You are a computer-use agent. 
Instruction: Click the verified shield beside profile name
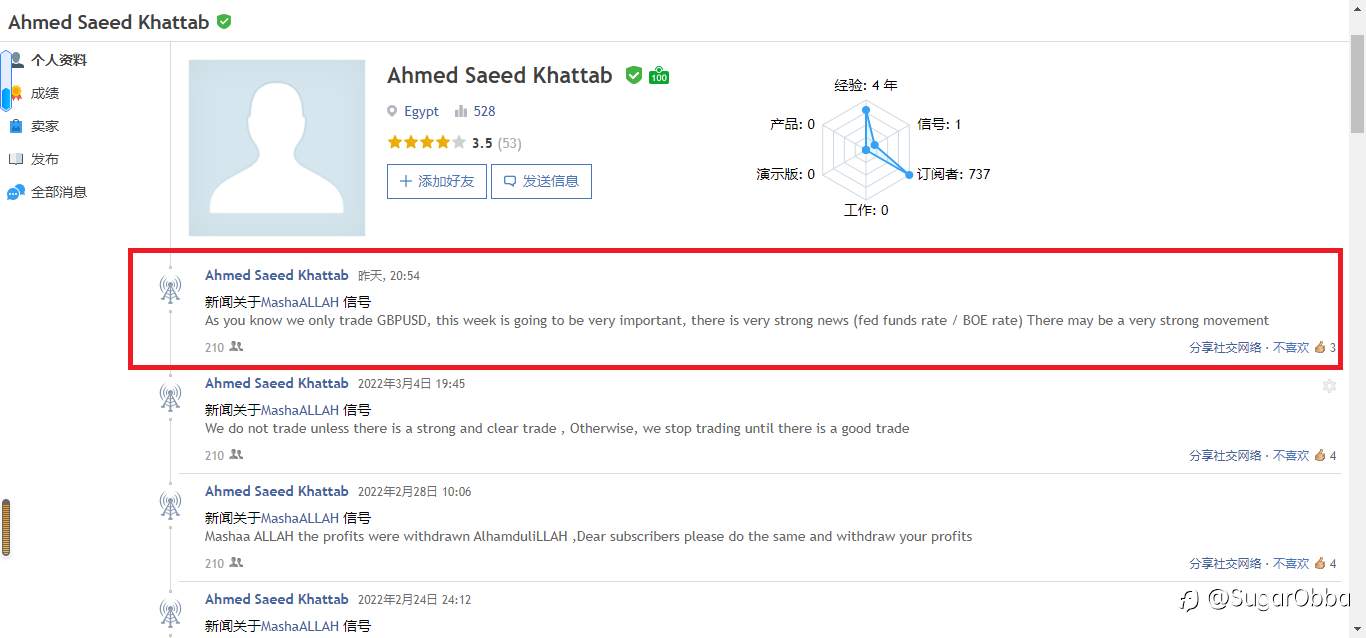[634, 76]
